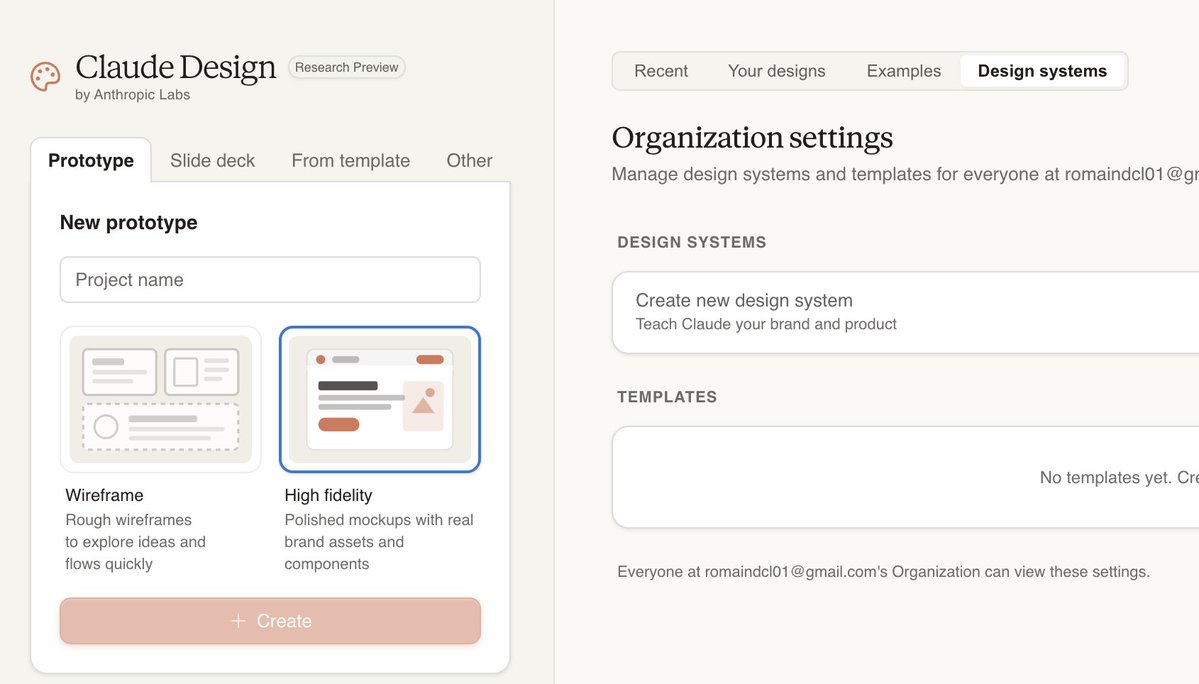1199x684 pixels.
Task: Select the High fidelity prototype thumbnail
Action: (380, 399)
